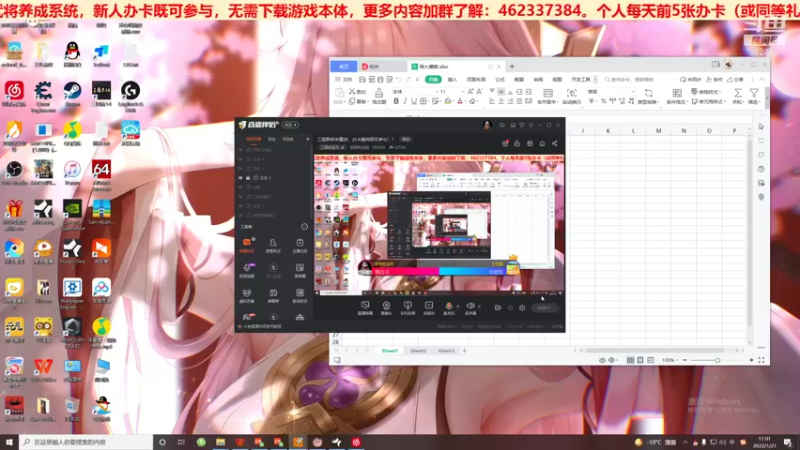Toggle Bold formatting in WPS
800x450 pixels.
tap(396, 102)
